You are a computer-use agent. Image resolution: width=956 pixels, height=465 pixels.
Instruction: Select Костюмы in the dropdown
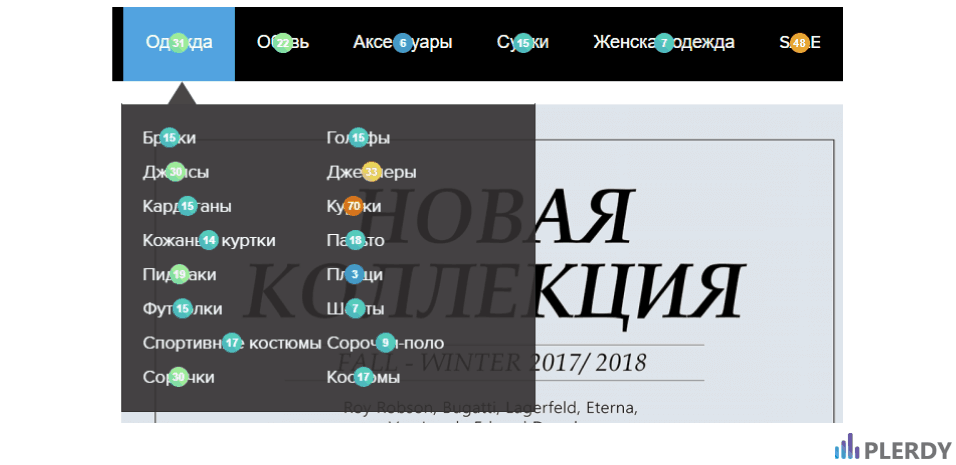click(363, 377)
